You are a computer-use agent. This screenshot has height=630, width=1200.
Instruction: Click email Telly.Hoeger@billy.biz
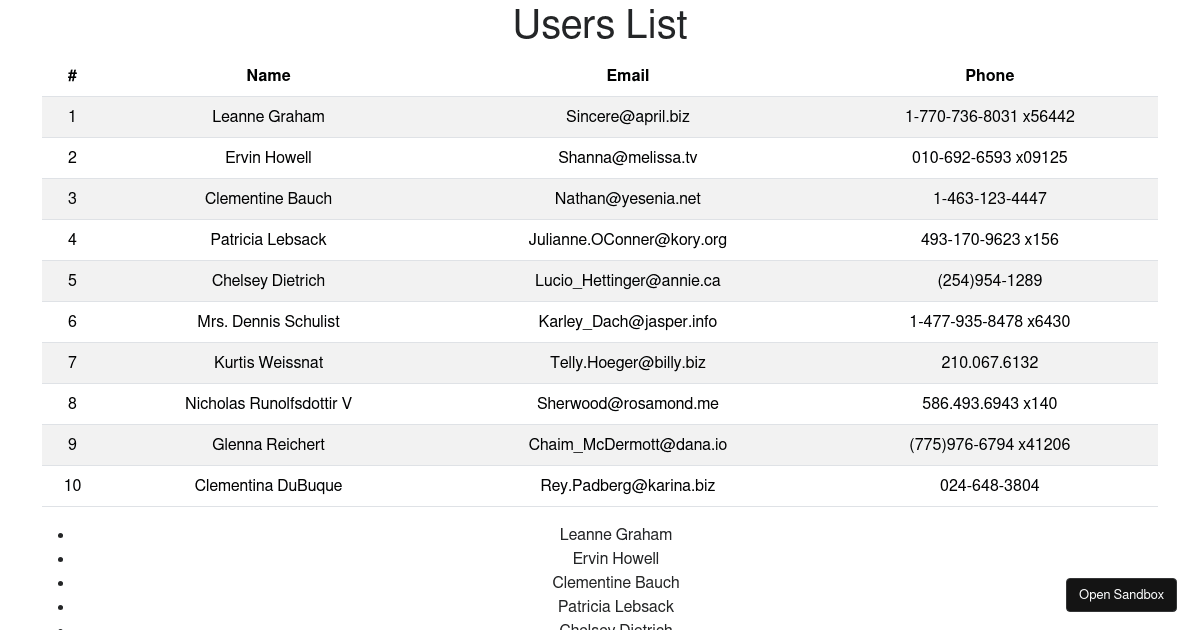[x=627, y=363]
